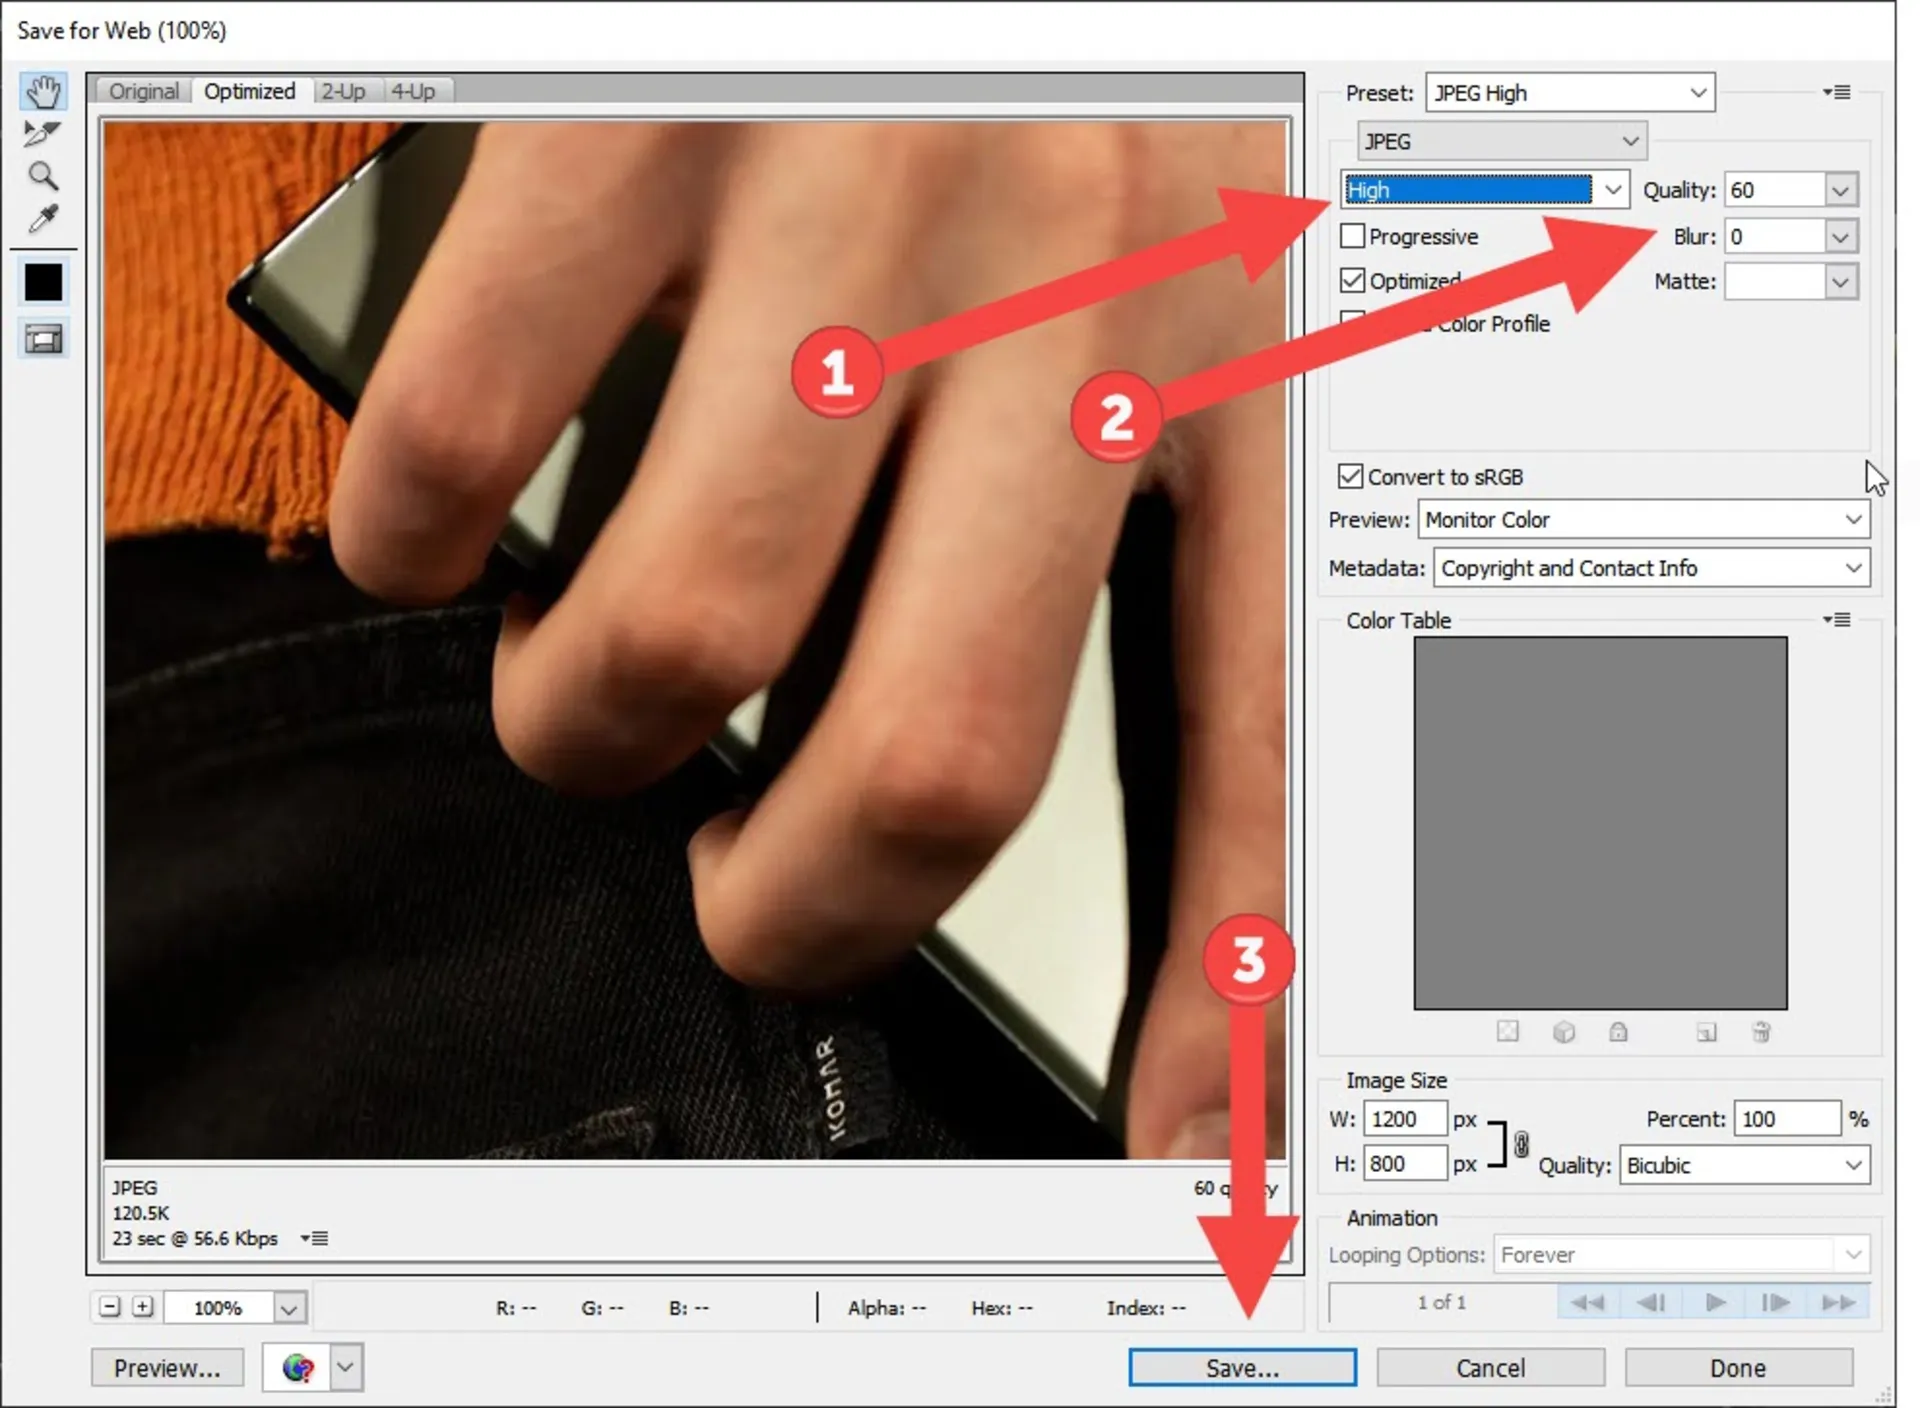Switch to the 4-Up tab
The image size is (1920, 1408).
click(x=413, y=91)
